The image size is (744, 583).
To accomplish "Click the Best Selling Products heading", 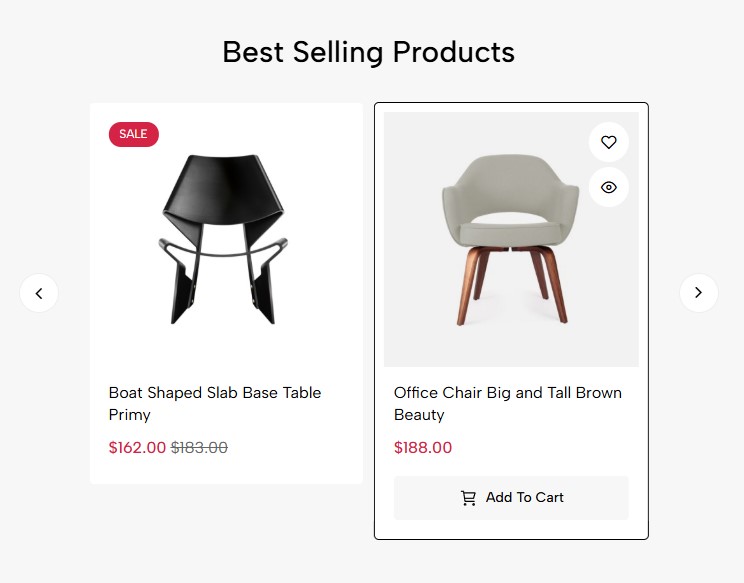I will click(x=368, y=52).
